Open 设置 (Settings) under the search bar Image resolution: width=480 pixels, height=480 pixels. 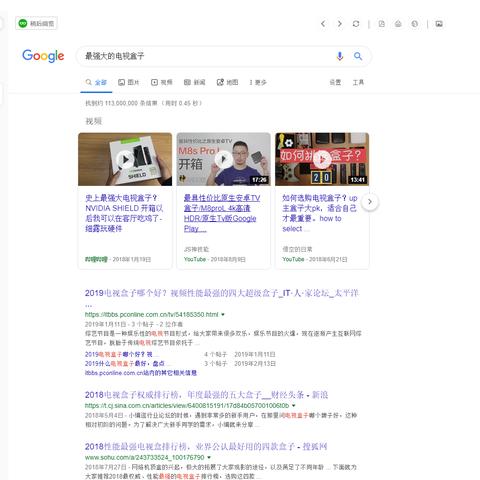[x=335, y=82]
